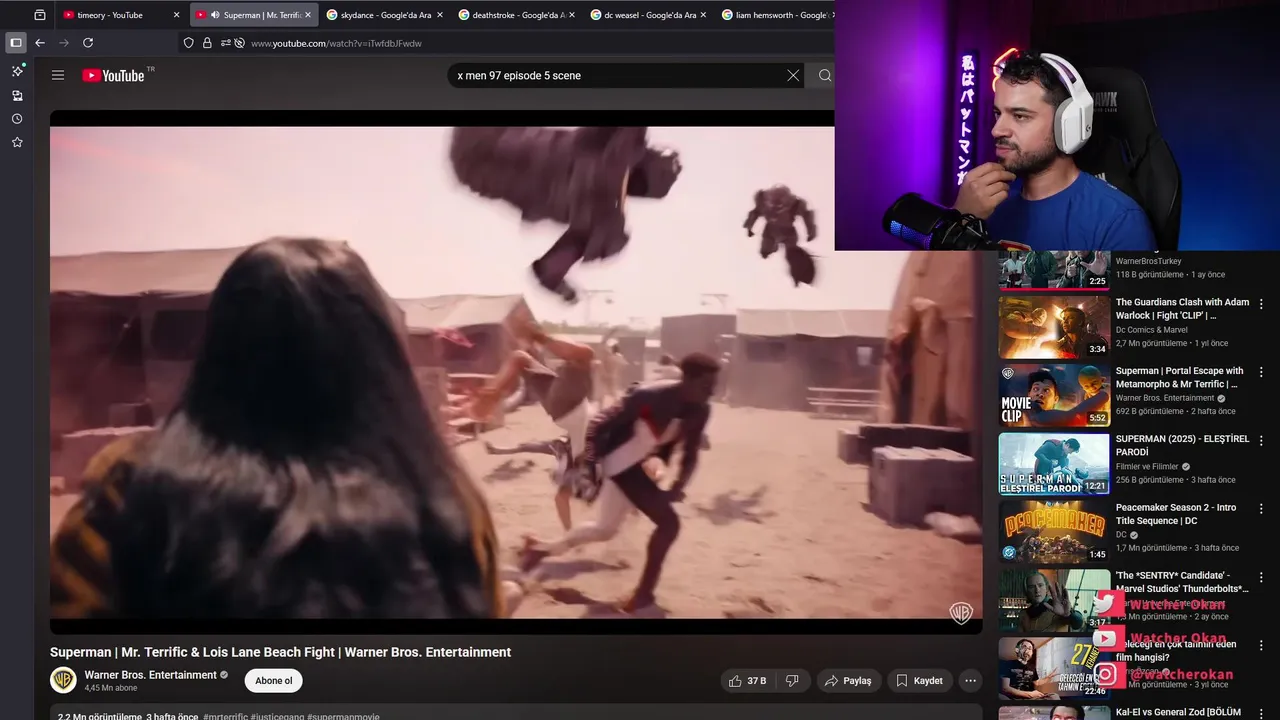This screenshot has width=1280, height=720.
Task: Open the tab islands/workspaces icon
Action: tap(40, 15)
